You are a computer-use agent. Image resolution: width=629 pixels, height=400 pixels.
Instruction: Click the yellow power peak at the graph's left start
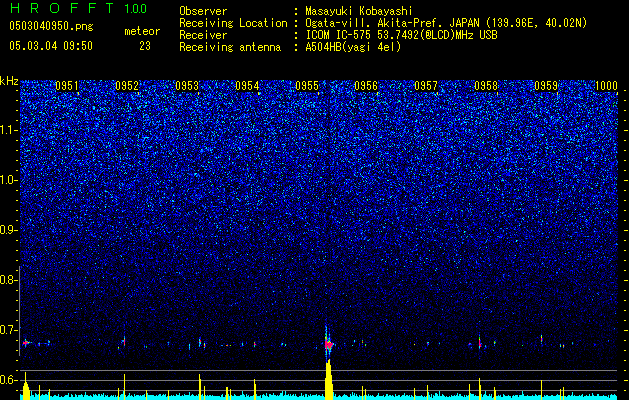coord(26,386)
